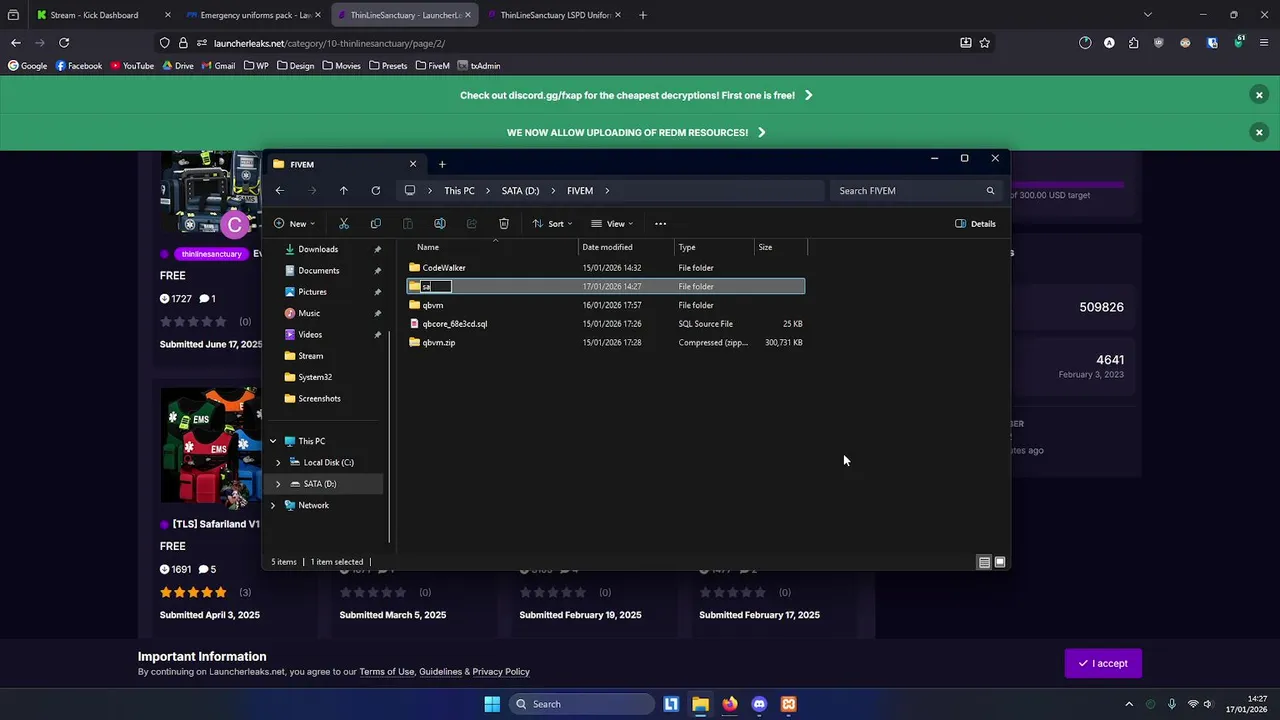Expand Local Disk (C:) tree node
The height and width of the screenshot is (720, 1280).
pyautogui.click(x=278, y=463)
